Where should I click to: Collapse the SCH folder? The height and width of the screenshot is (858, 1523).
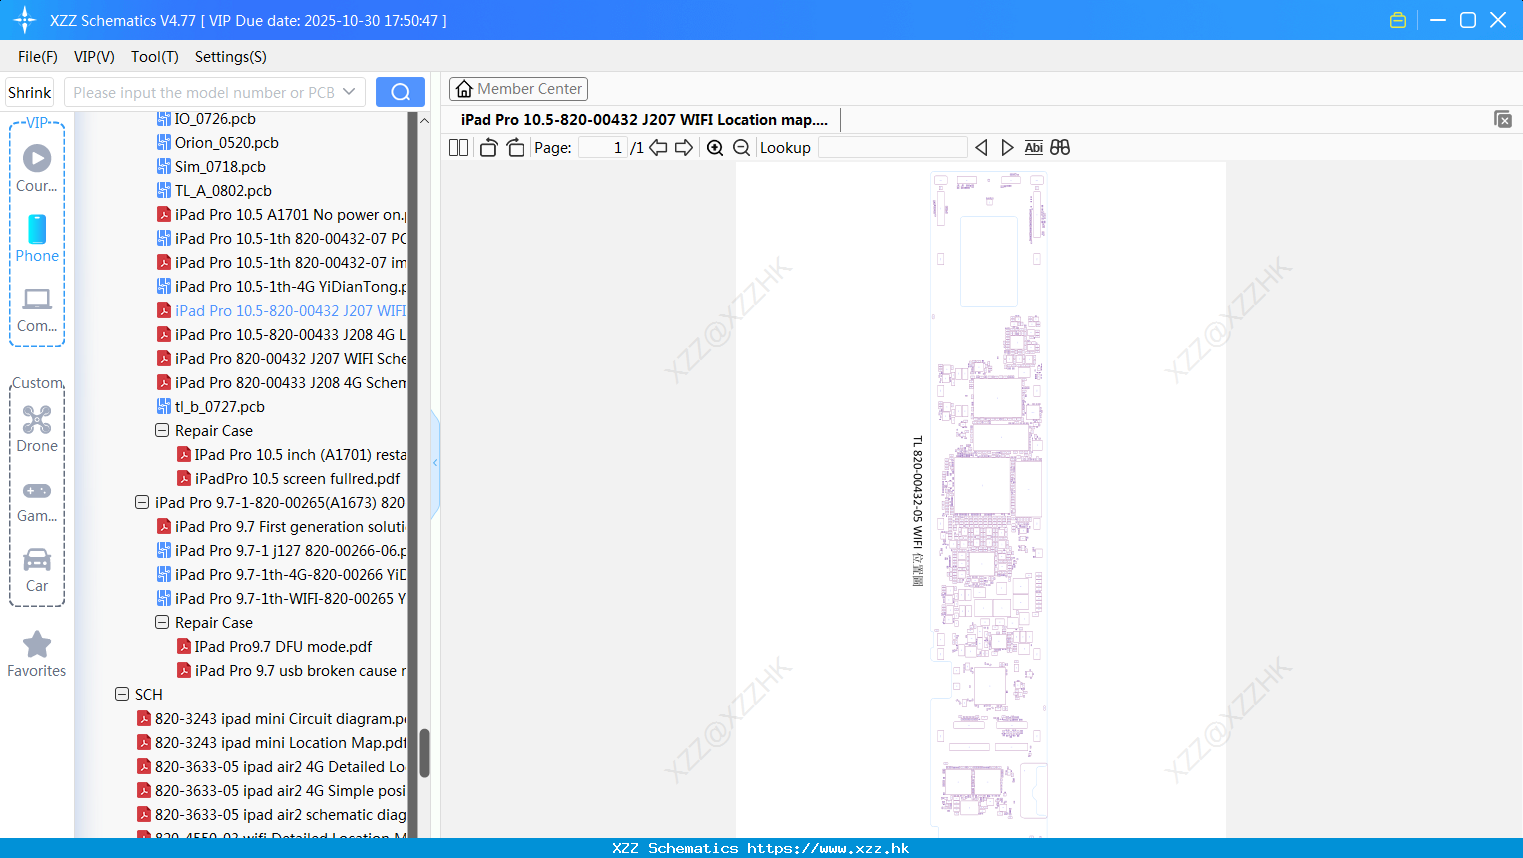click(x=122, y=695)
